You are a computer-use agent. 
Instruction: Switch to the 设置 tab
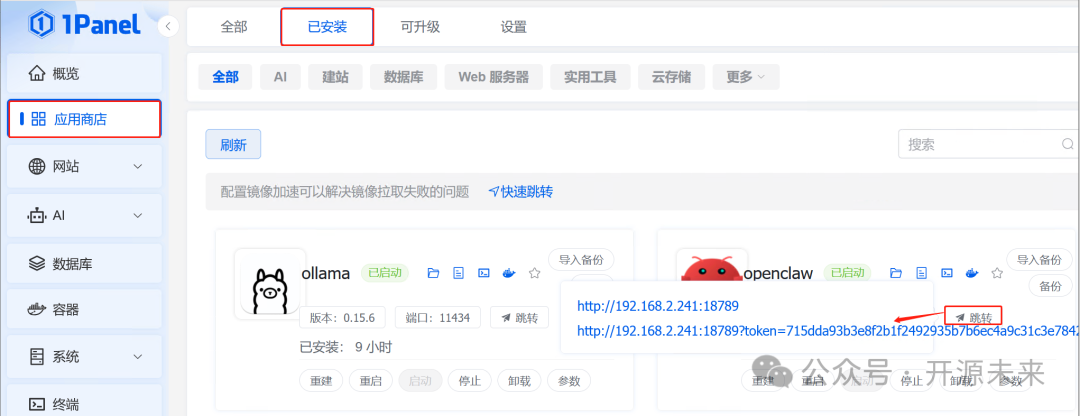pyautogui.click(x=513, y=27)
